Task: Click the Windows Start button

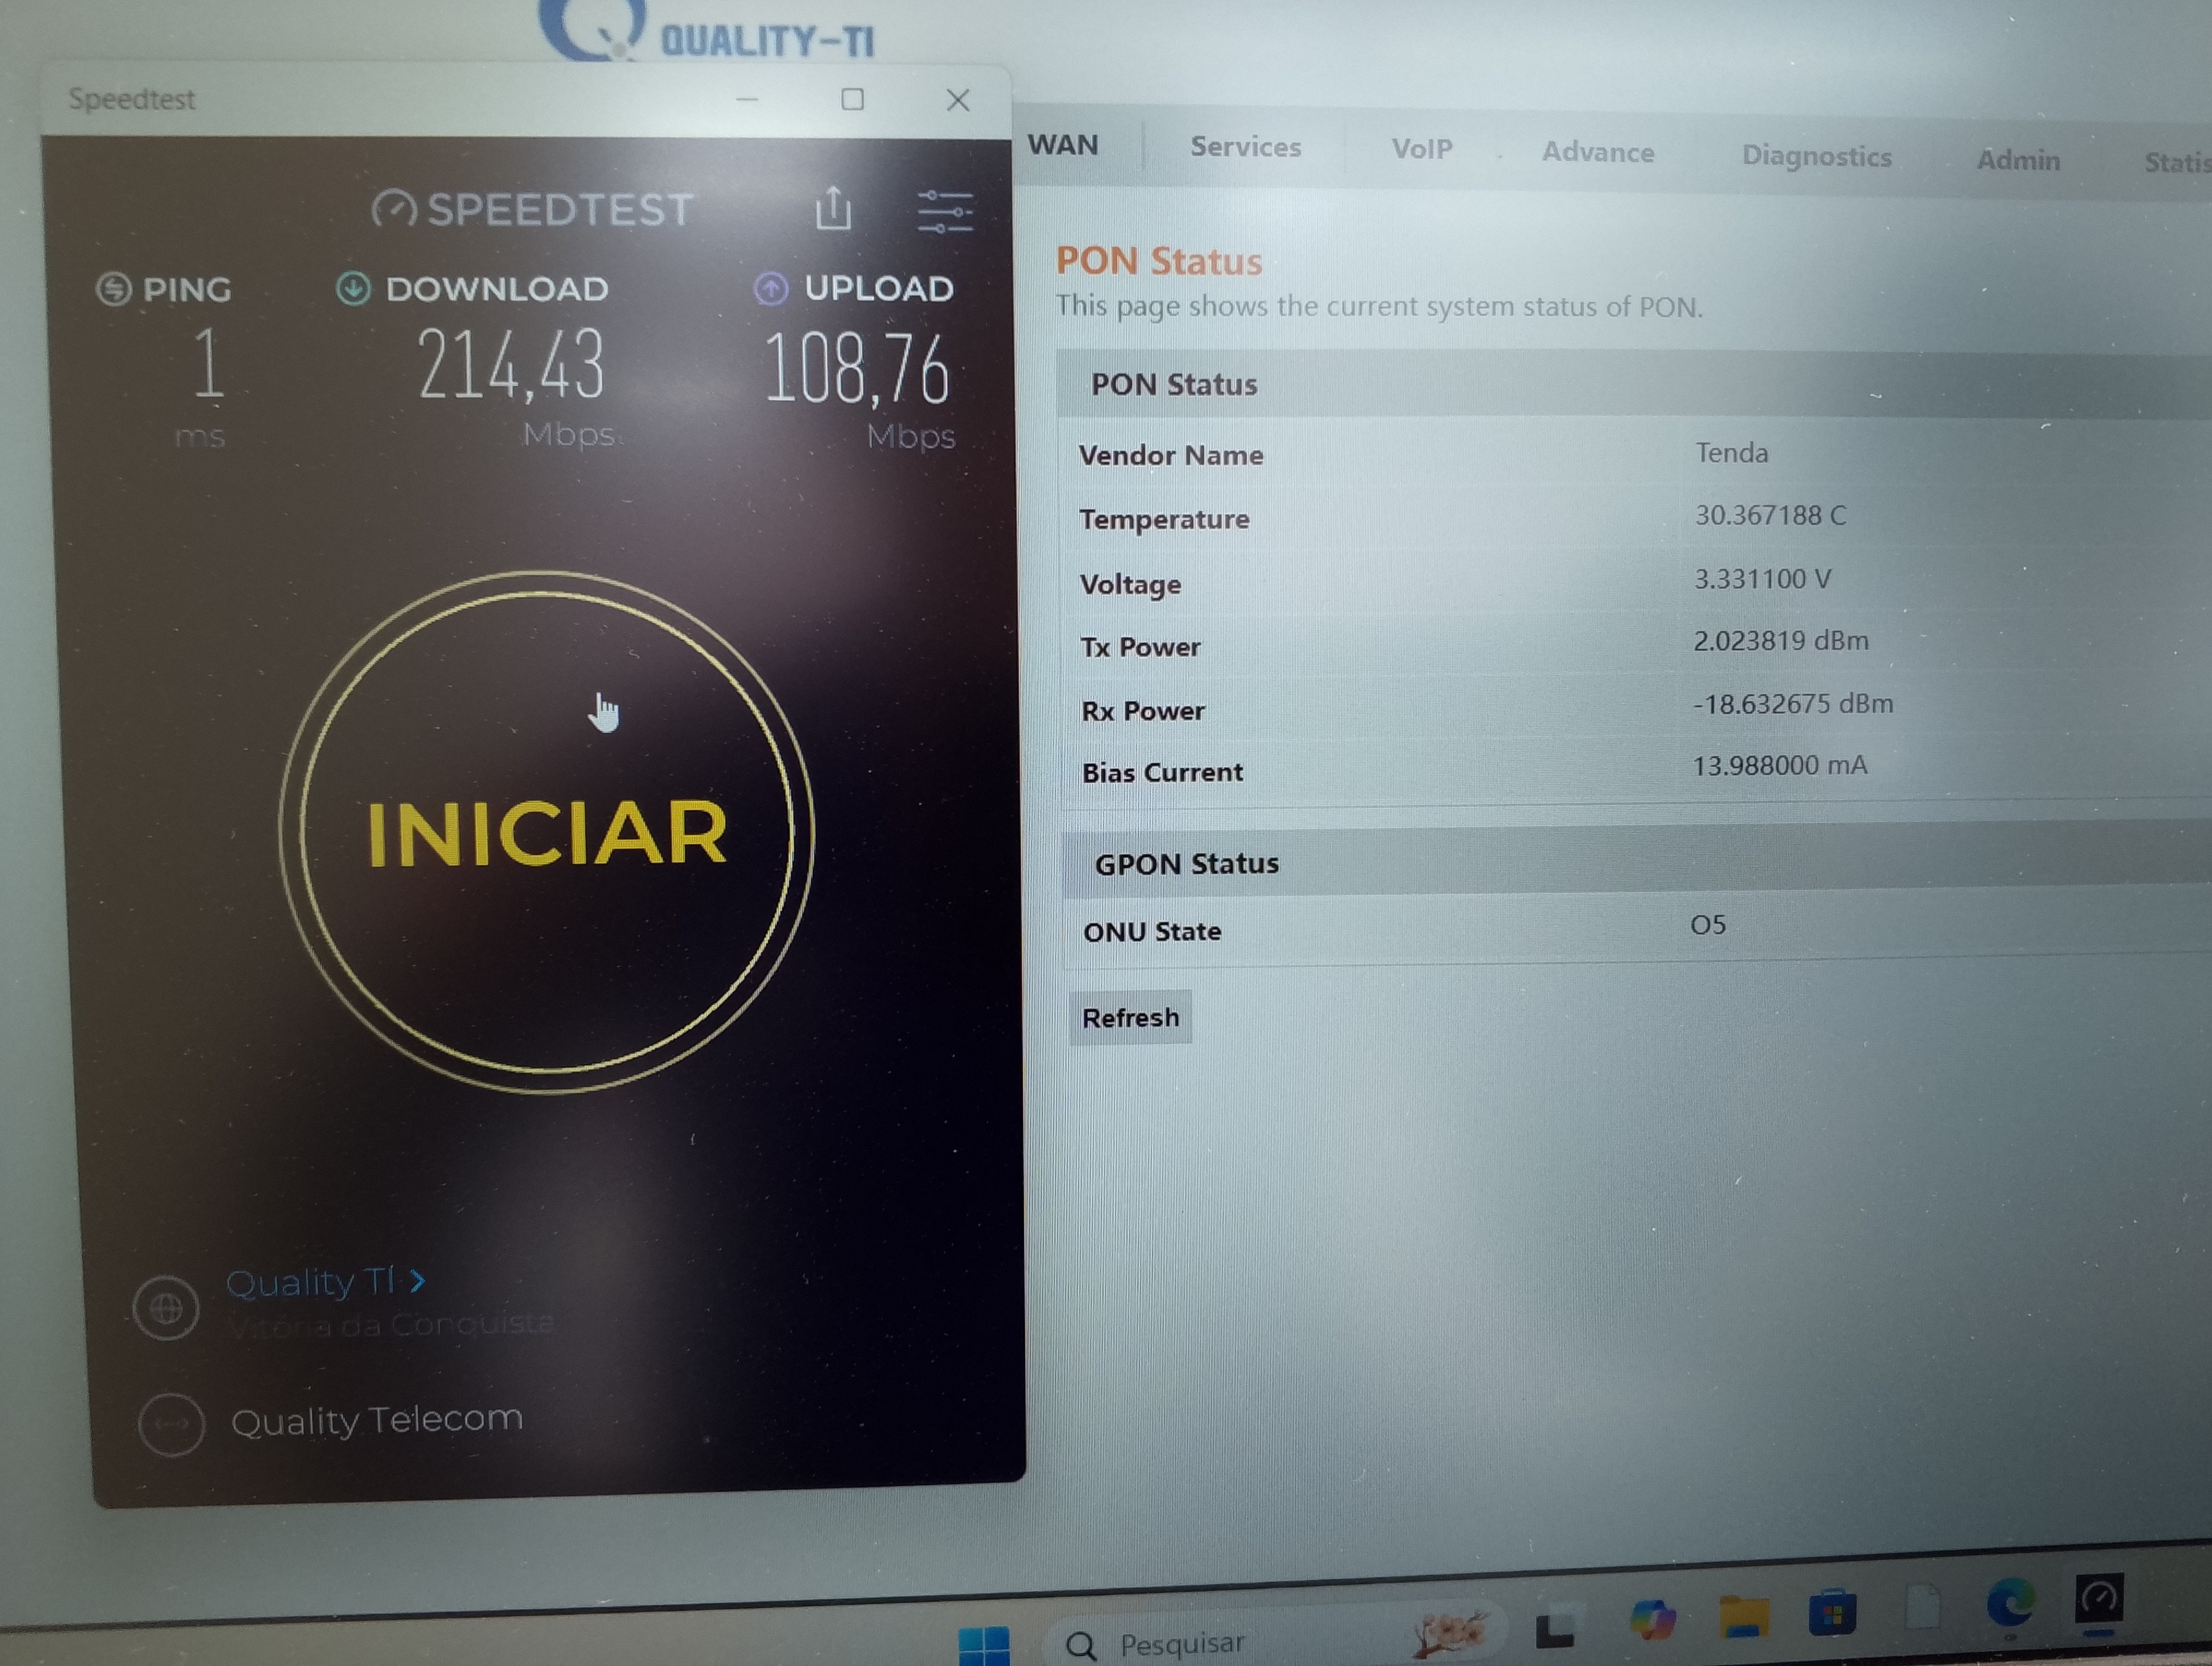Action: (984, 1643)
